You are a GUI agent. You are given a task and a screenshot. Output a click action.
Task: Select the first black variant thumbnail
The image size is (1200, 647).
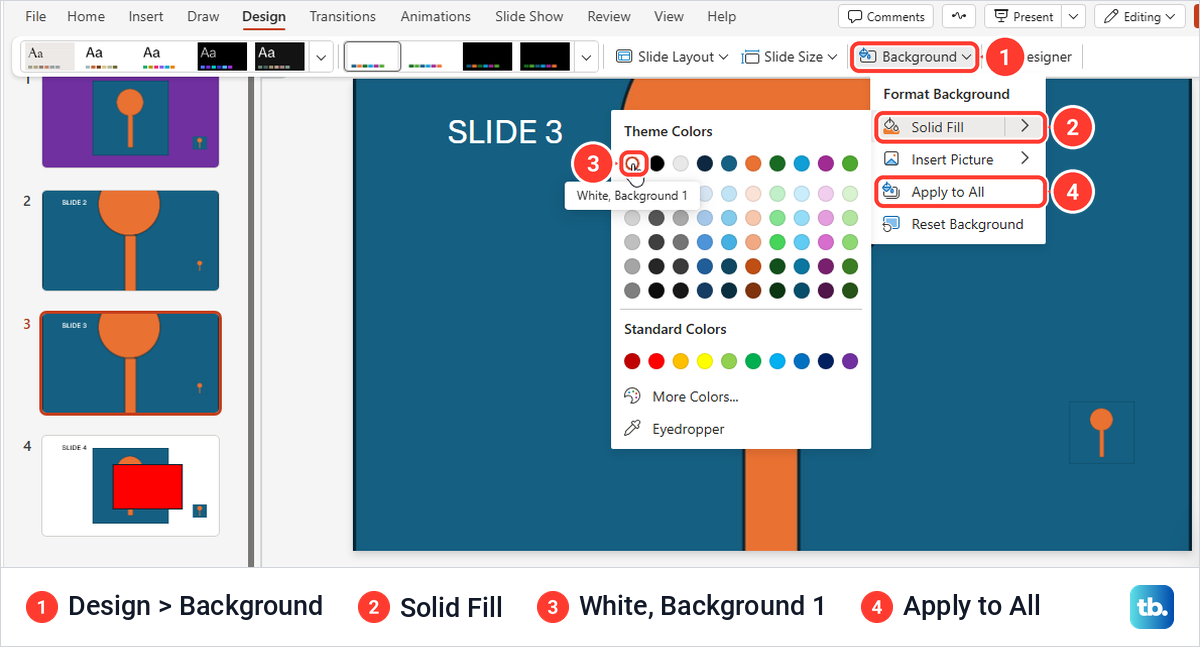(487, 56)
